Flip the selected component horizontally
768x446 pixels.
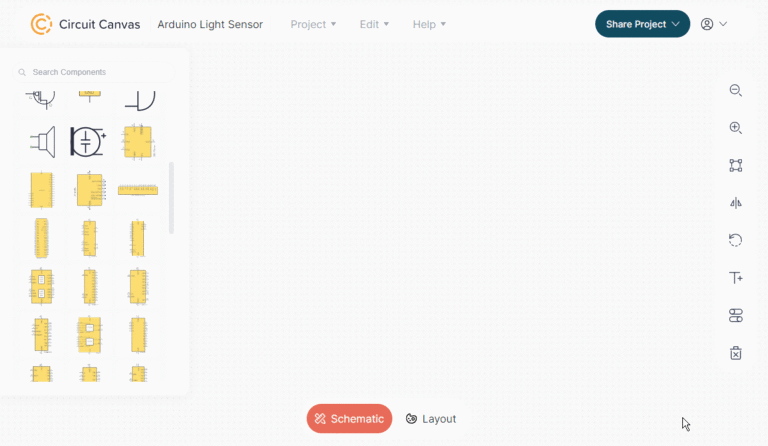[x=736, y=203]
